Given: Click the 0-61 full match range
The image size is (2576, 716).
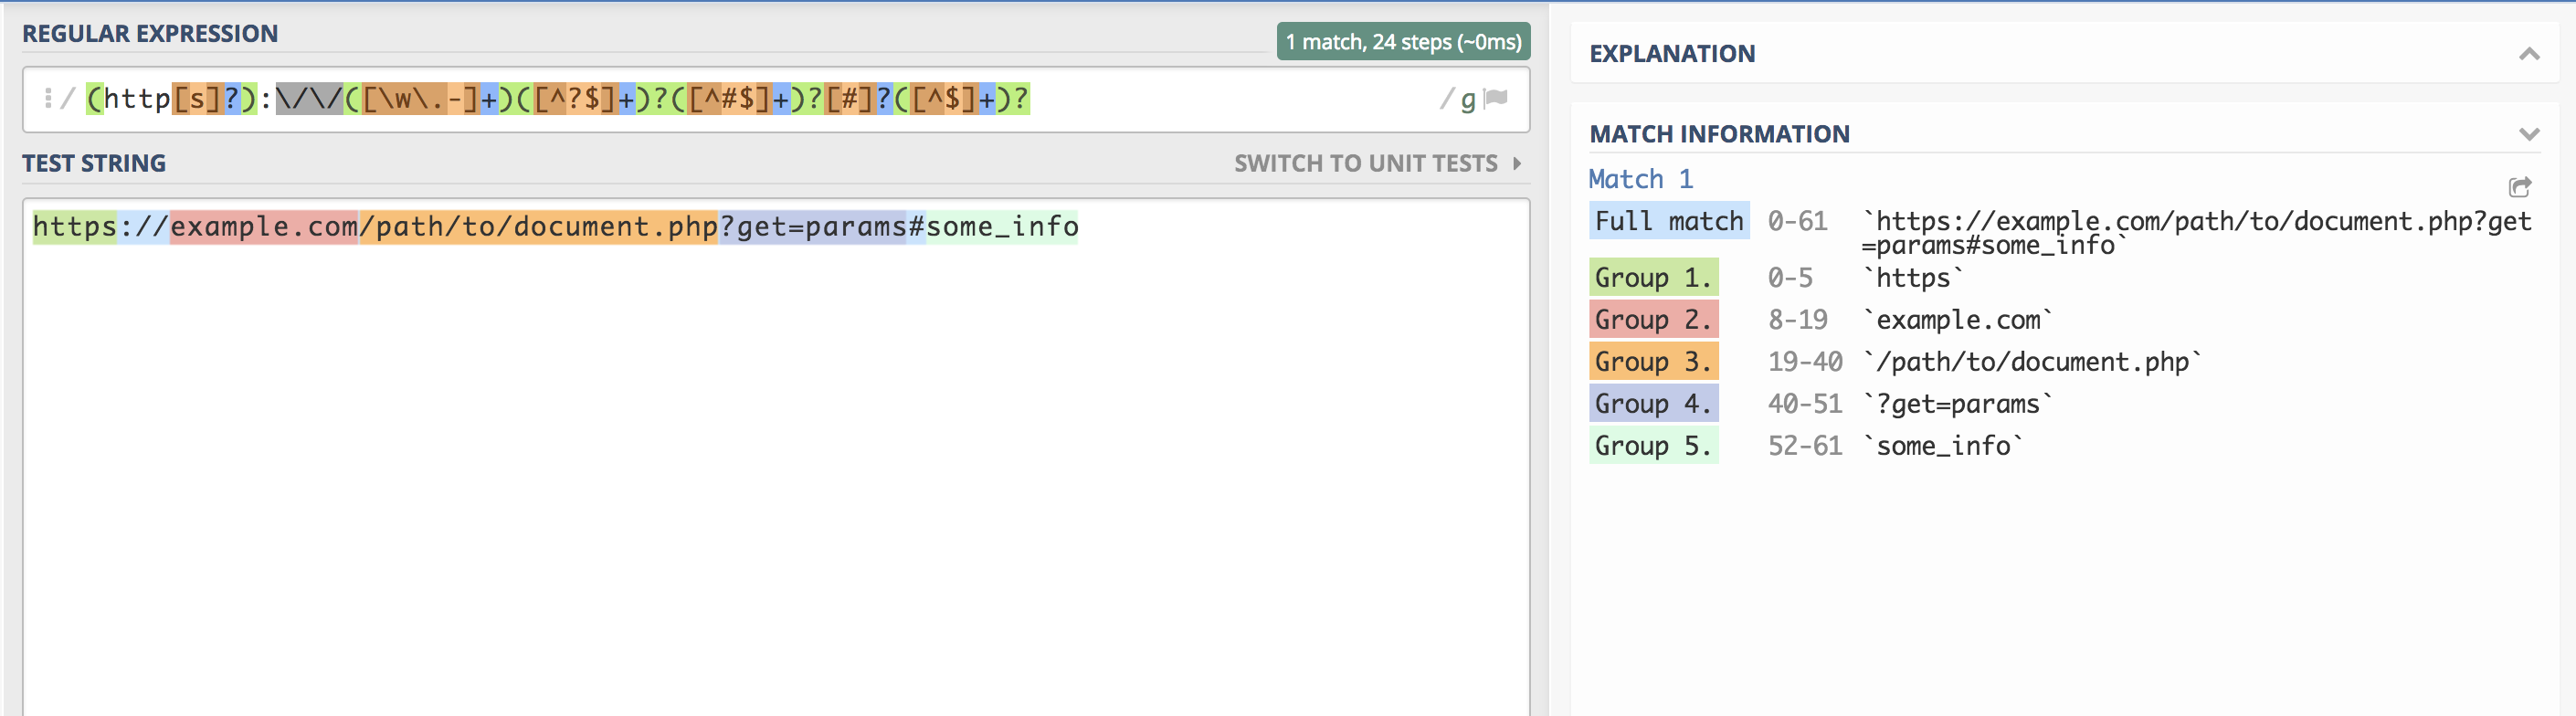Looking at the screenshot, I should [x=1797, y=221].
